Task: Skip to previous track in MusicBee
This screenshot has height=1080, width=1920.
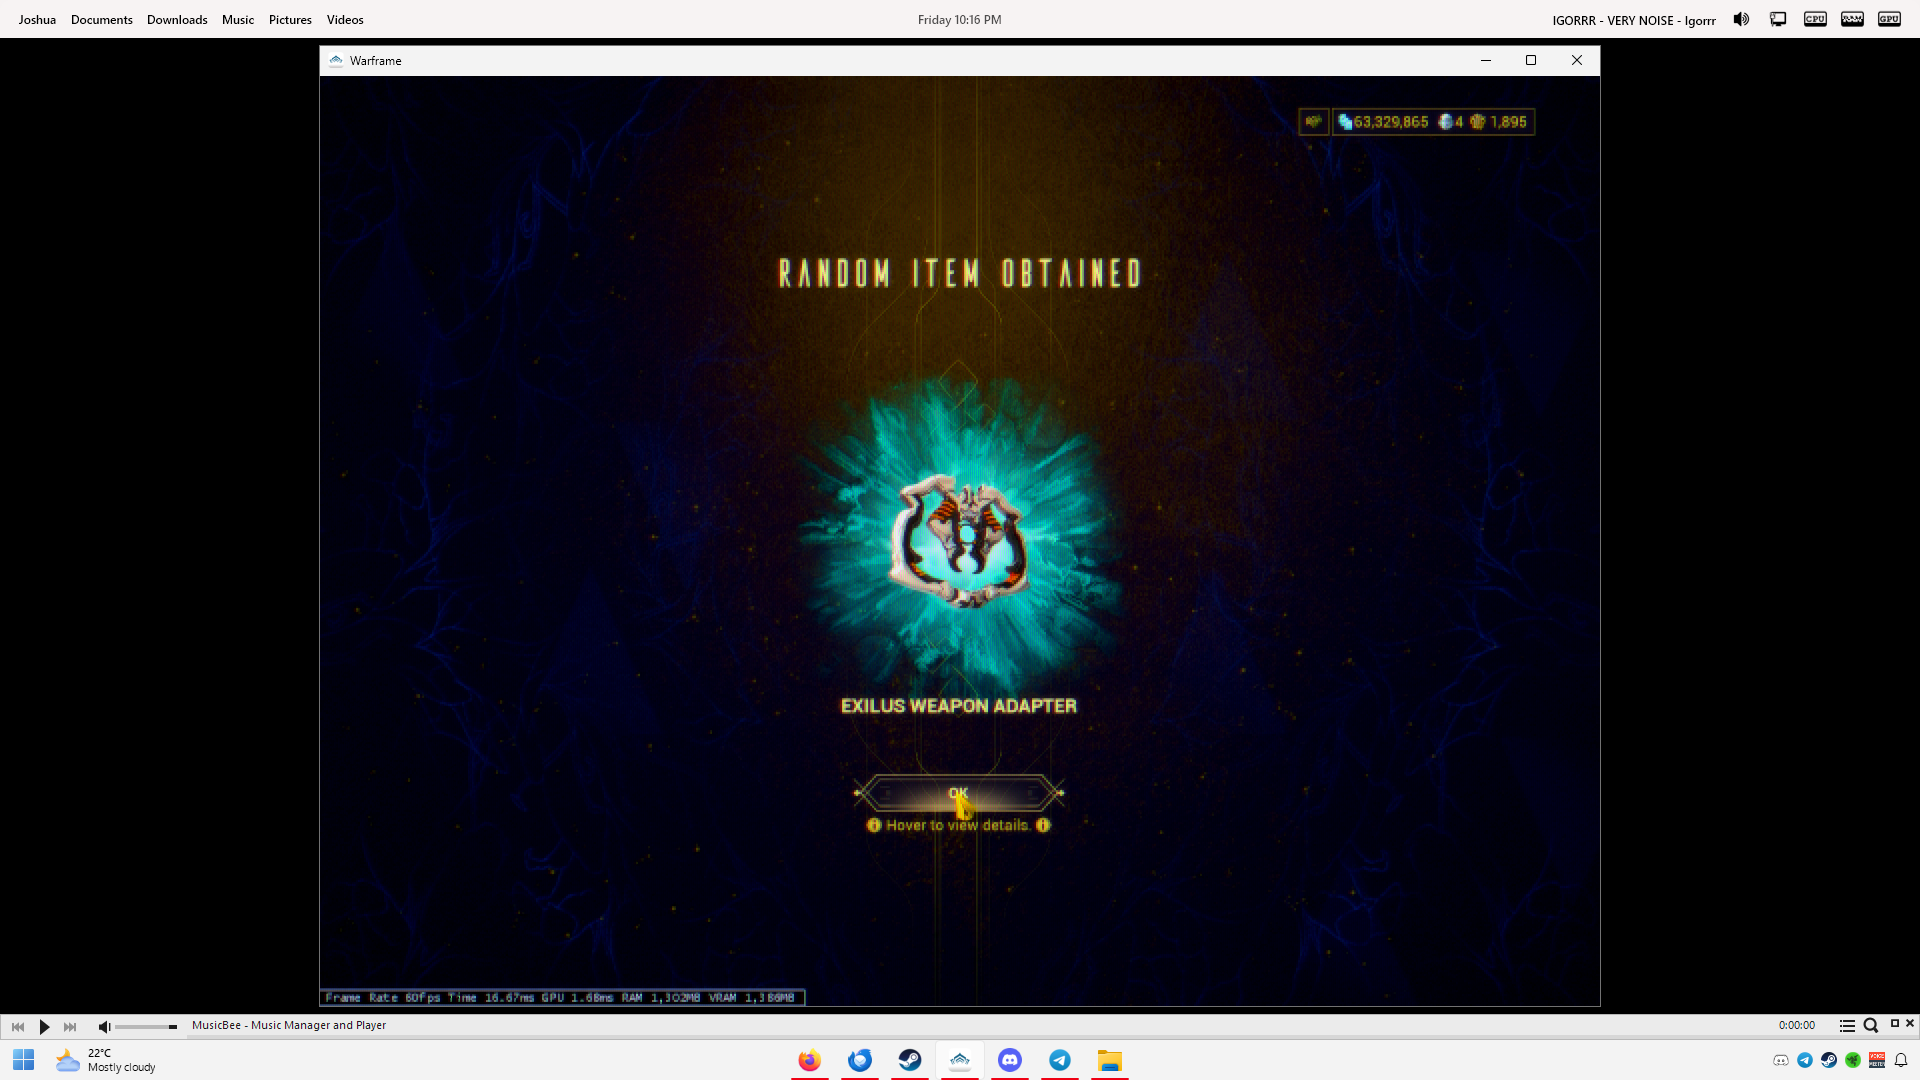Action: [18, 1026]
